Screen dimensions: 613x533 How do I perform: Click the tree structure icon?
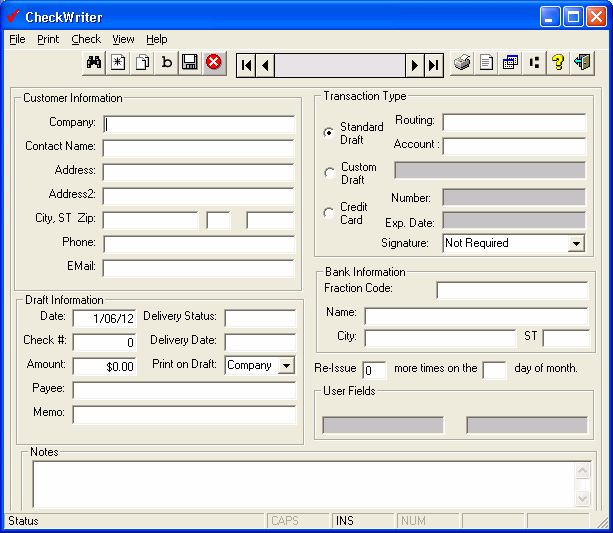pyautogui.click(x=534, y=63)
